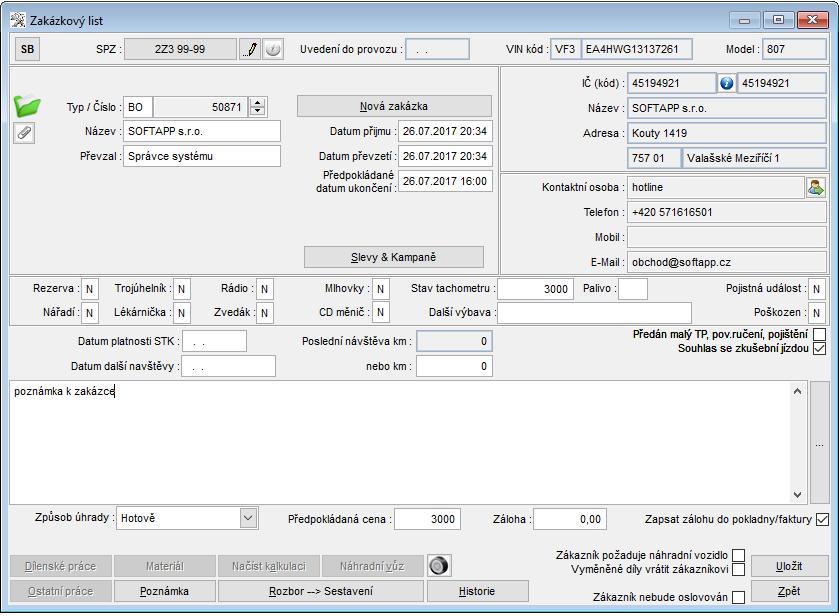Open the Způsob úhrady dropdown

click(248, 518)
